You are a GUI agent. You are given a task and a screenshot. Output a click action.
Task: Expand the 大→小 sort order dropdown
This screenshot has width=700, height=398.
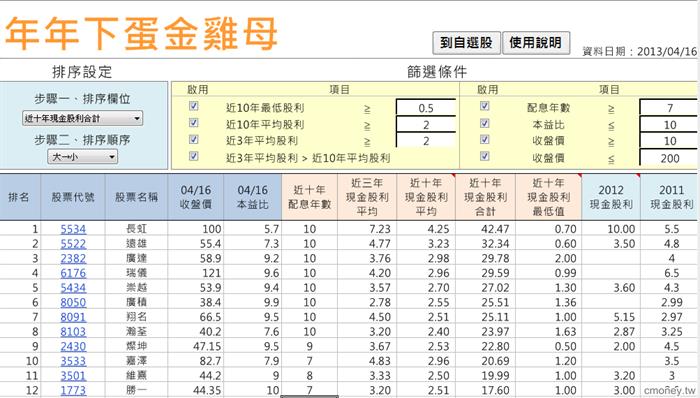[83, 157]
